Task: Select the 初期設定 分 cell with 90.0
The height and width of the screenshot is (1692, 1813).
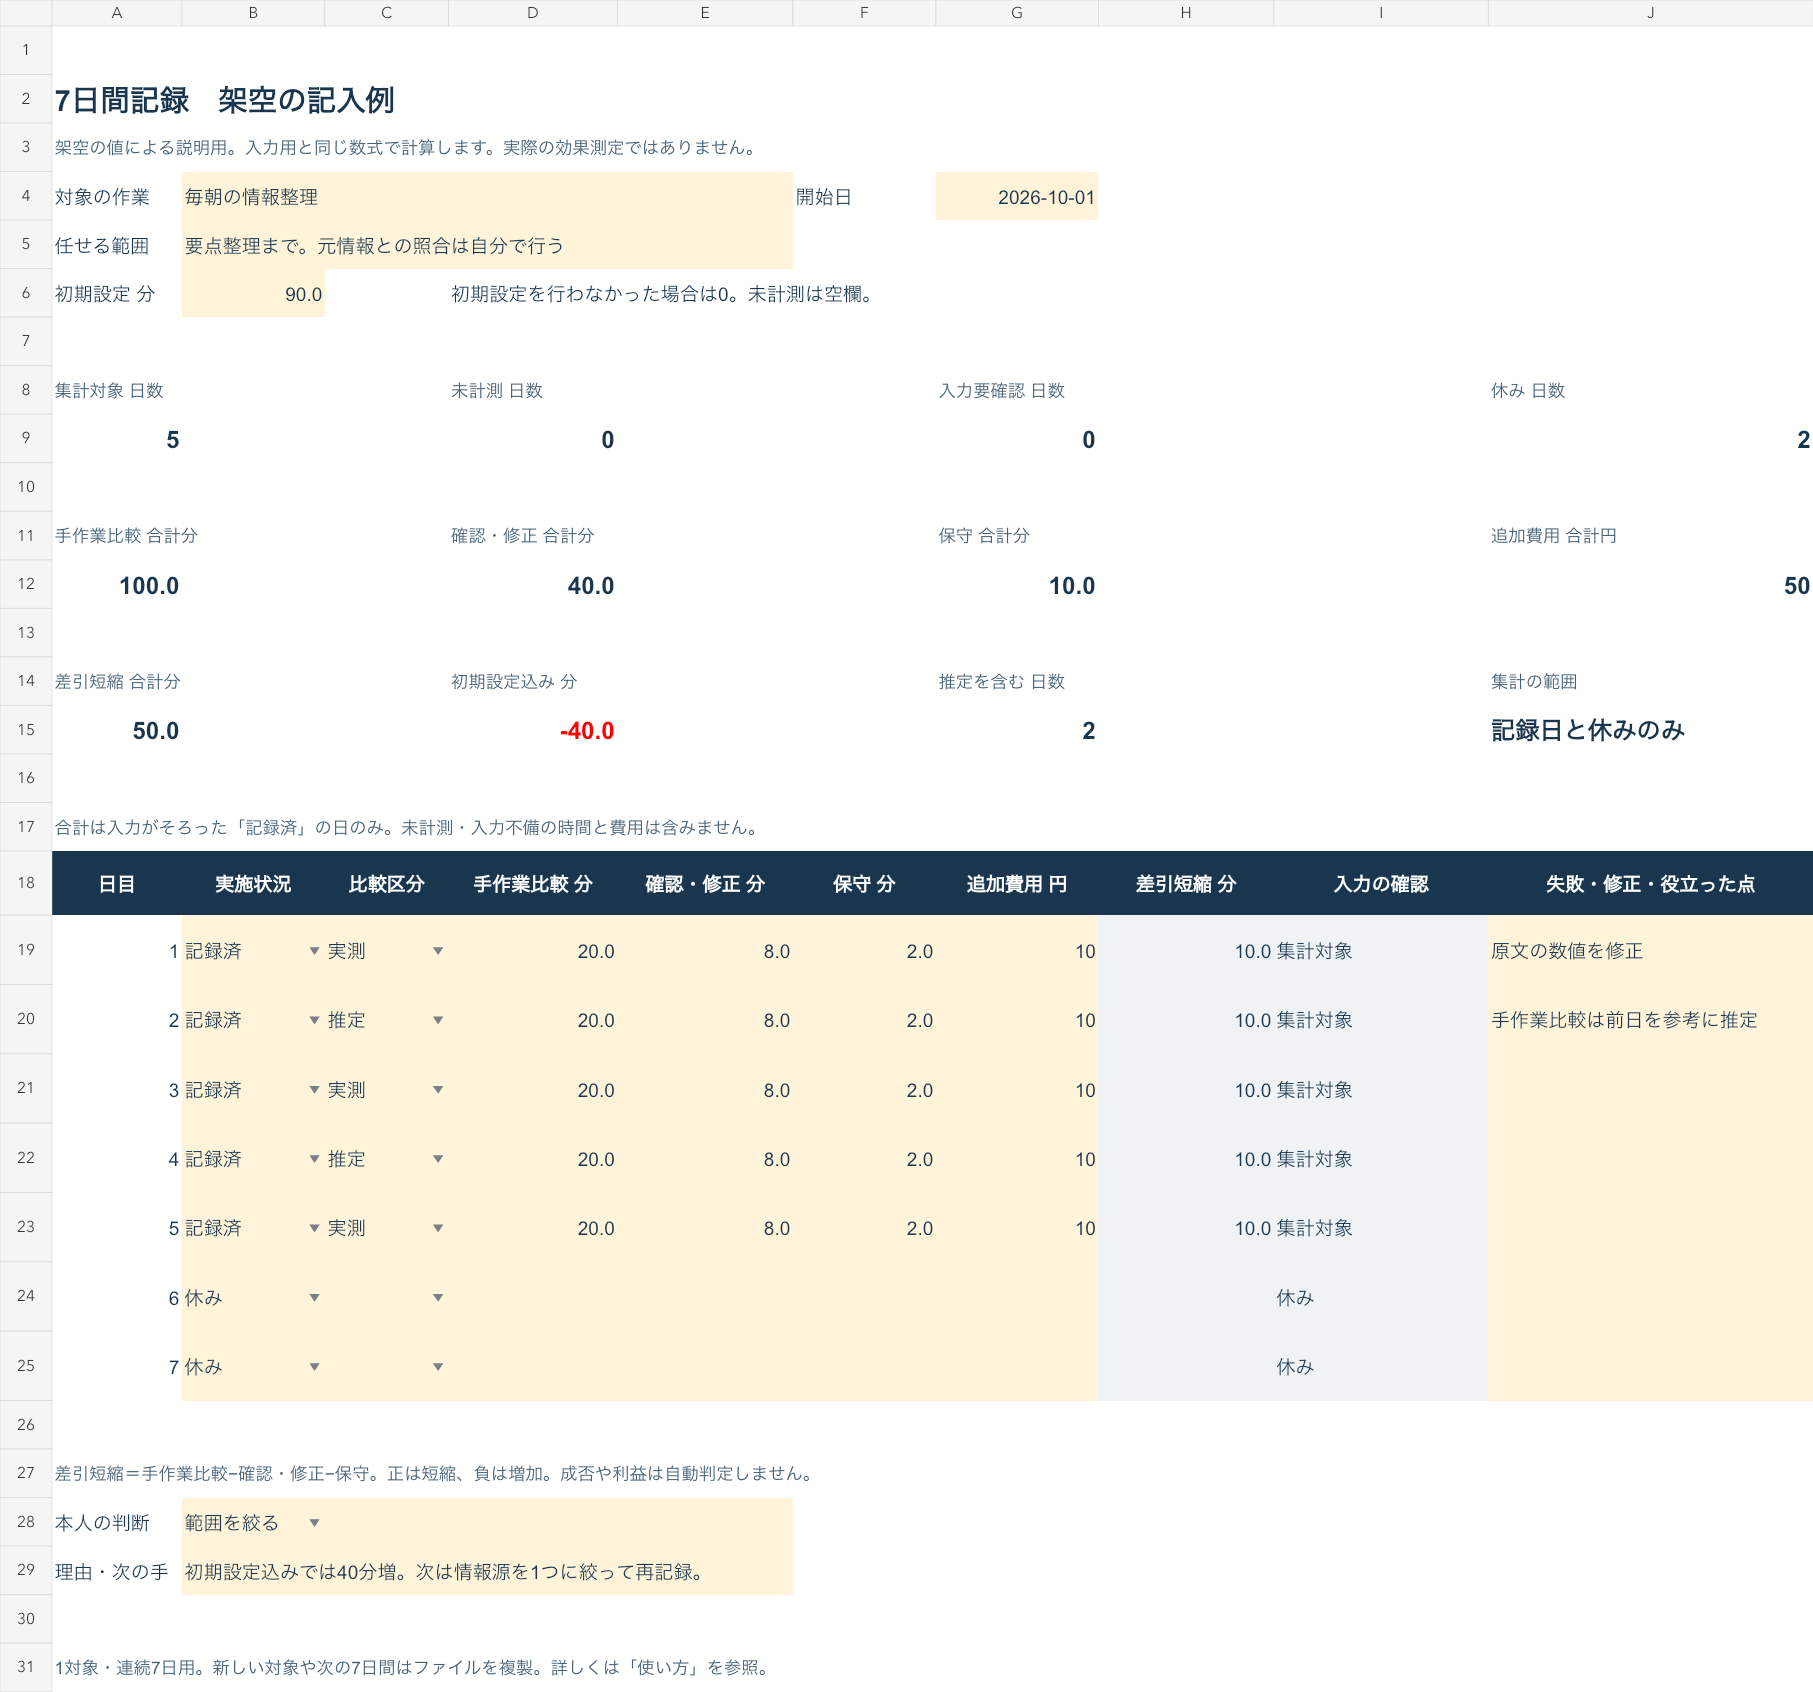Action: tap(253, 294)
